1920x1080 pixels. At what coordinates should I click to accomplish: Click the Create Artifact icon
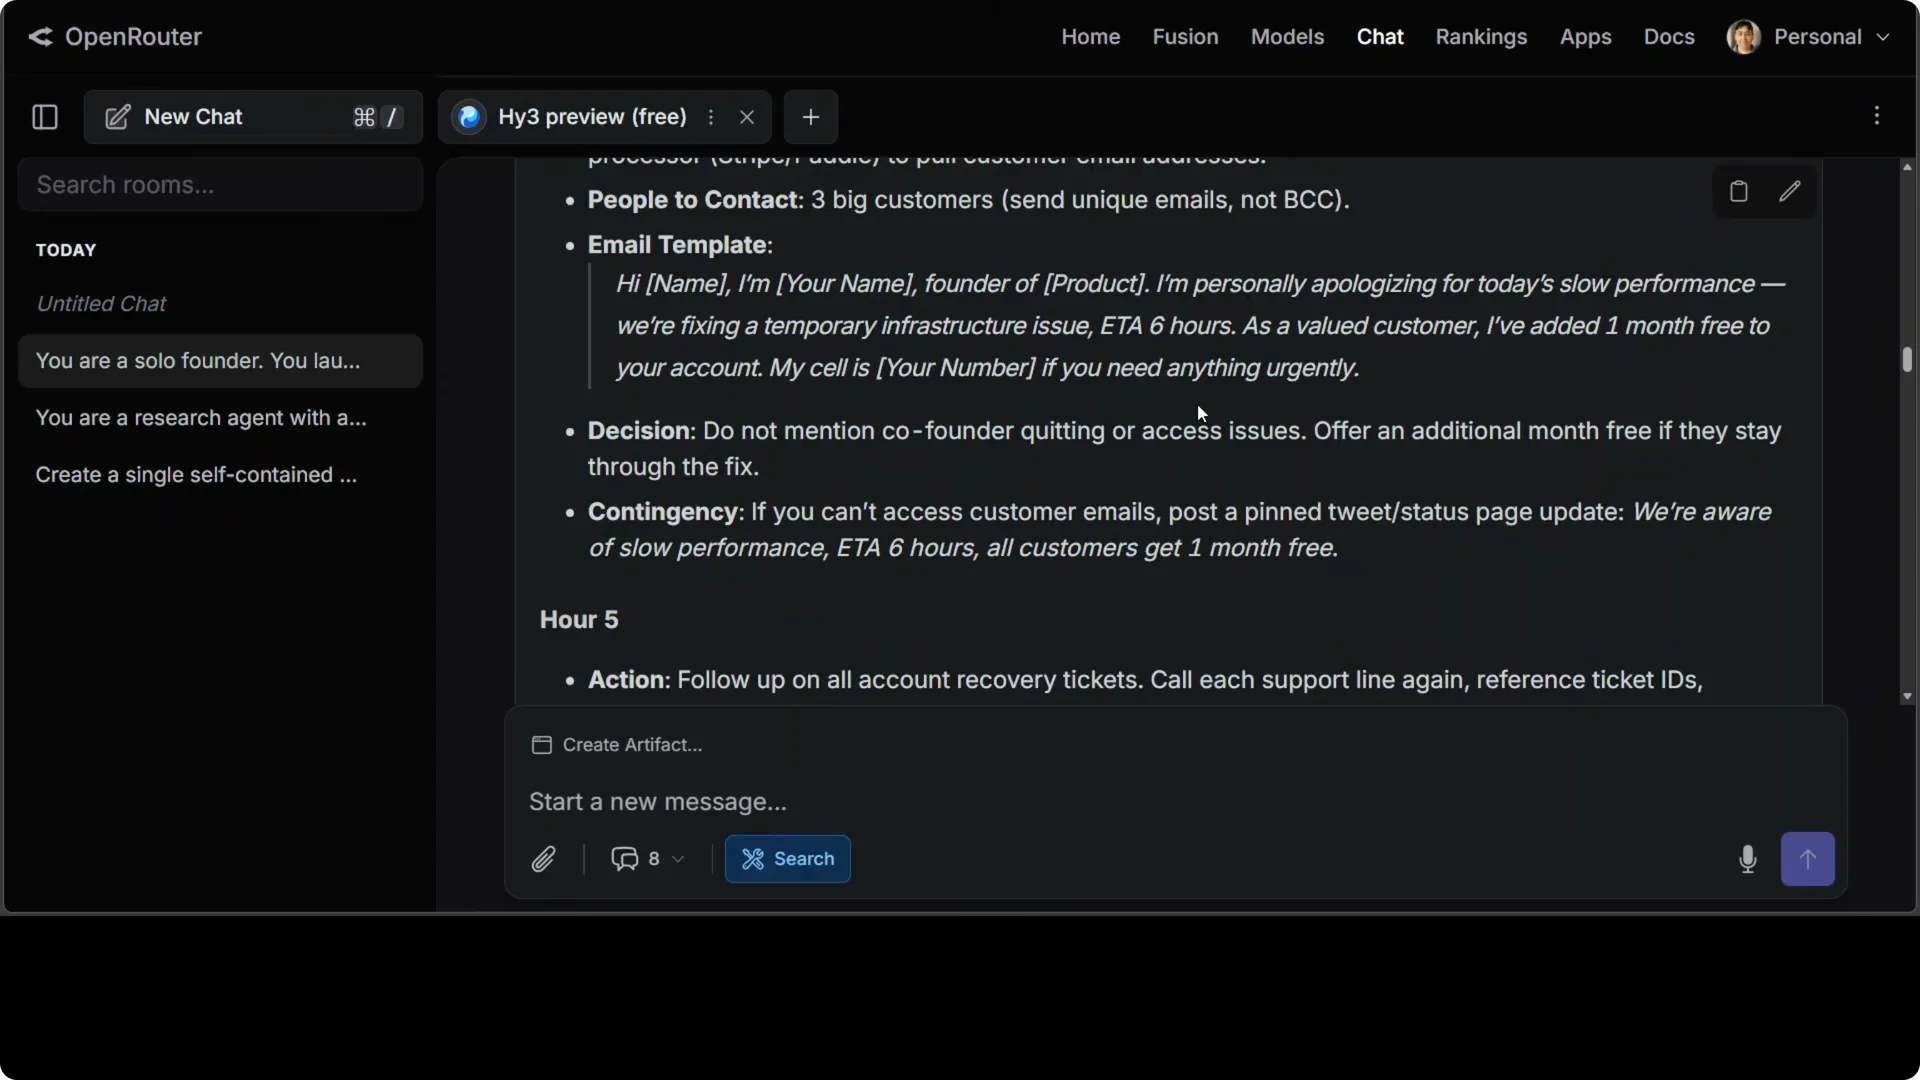pos(542,745)
